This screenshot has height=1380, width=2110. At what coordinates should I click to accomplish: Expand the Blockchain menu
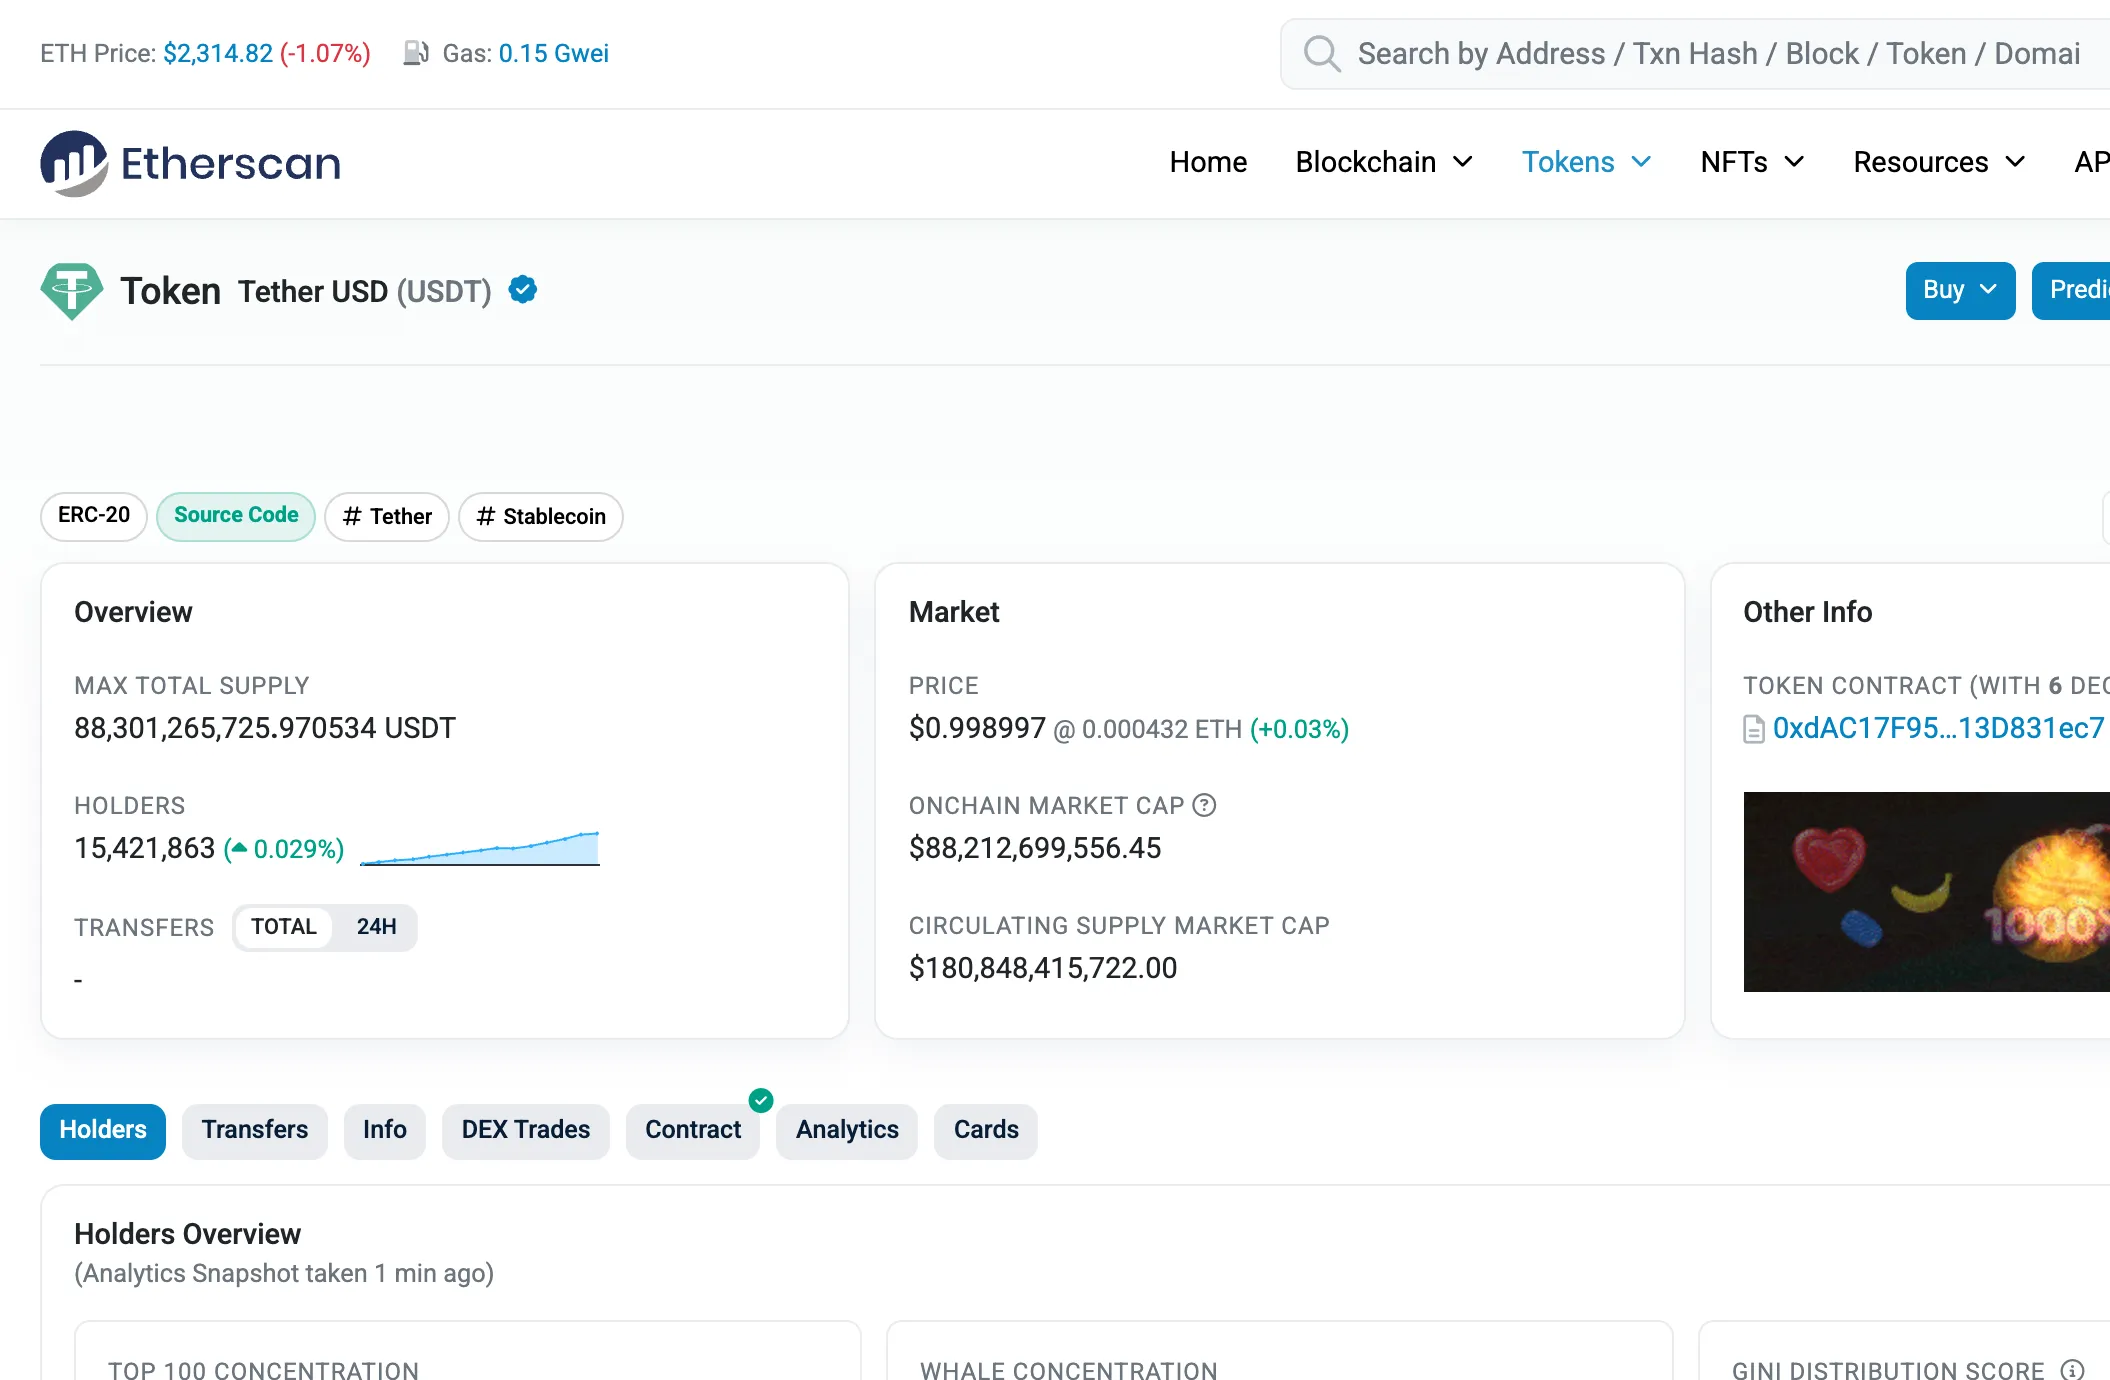tap(1384, 162)
